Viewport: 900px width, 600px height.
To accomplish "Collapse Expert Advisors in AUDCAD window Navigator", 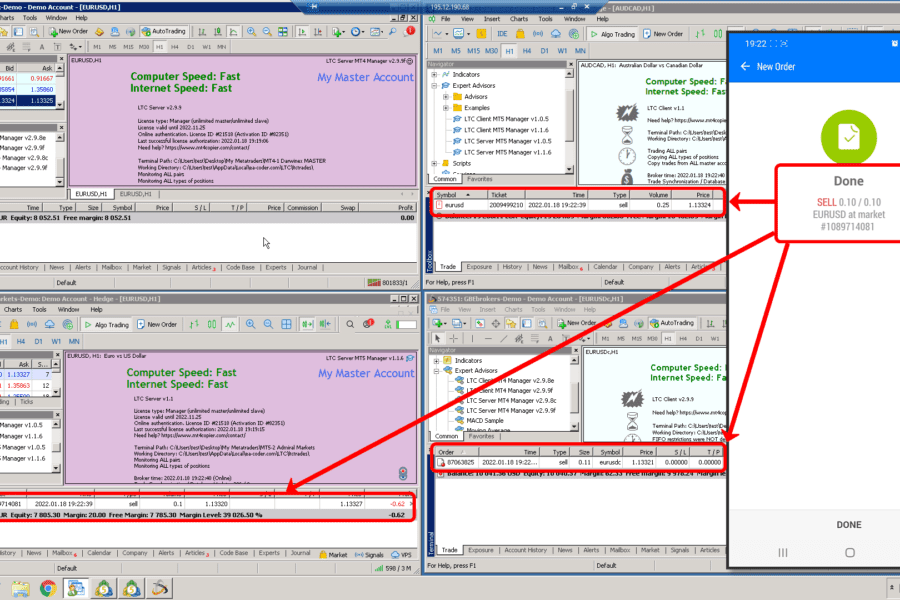I will click(x=435, y=86).
